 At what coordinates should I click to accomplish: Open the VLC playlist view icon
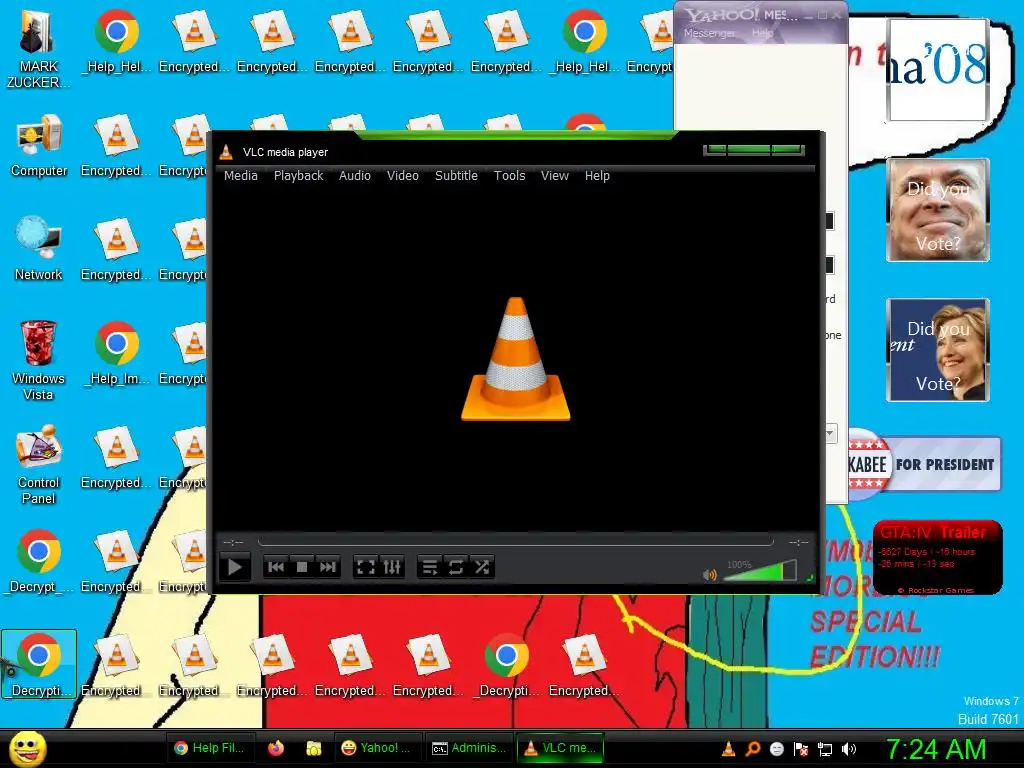coord(430,567)
